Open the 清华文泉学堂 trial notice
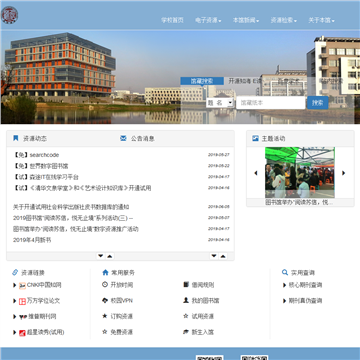 click(82, 188)
